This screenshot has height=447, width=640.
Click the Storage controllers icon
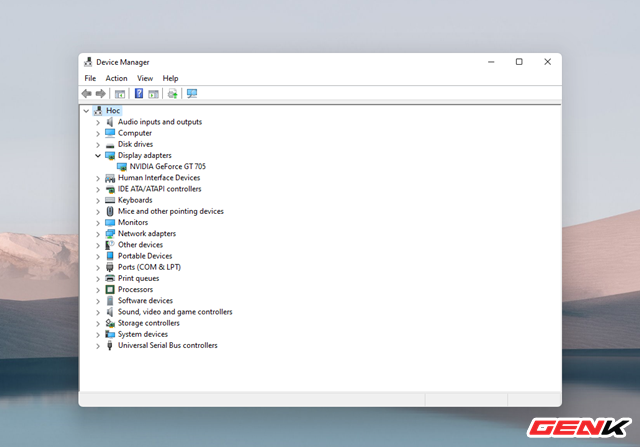click(110, 323)
